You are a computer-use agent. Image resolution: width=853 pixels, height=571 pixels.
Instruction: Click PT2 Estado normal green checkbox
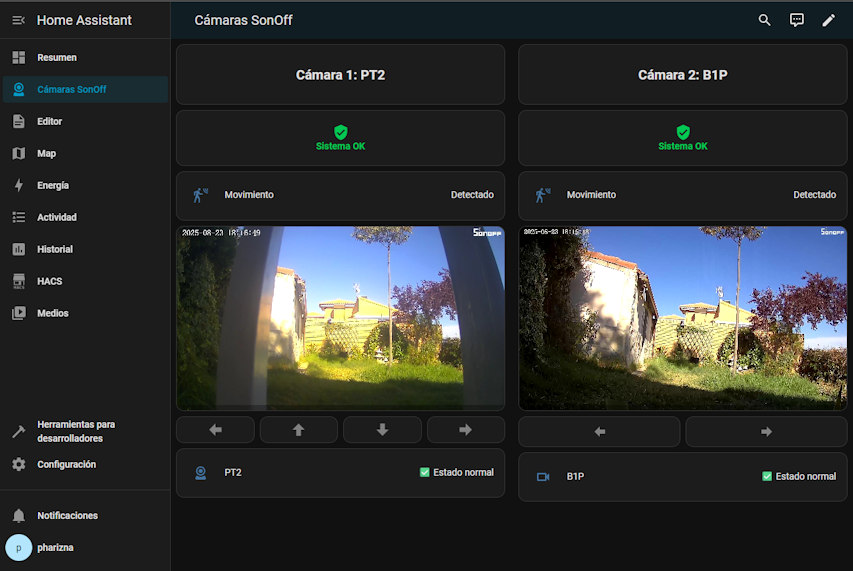pyautogui.click(x=425, y=473)
